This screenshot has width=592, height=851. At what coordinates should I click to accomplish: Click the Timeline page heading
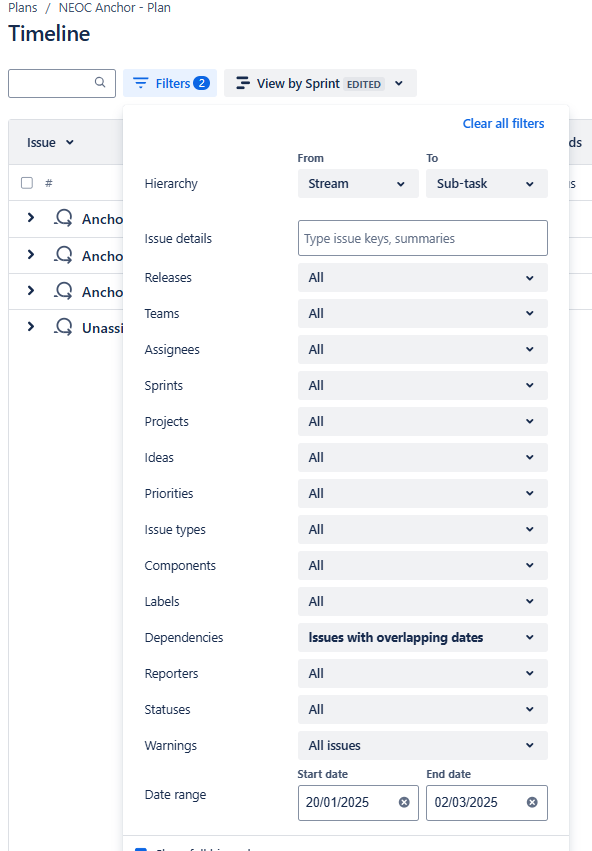(x=49, y=34)
